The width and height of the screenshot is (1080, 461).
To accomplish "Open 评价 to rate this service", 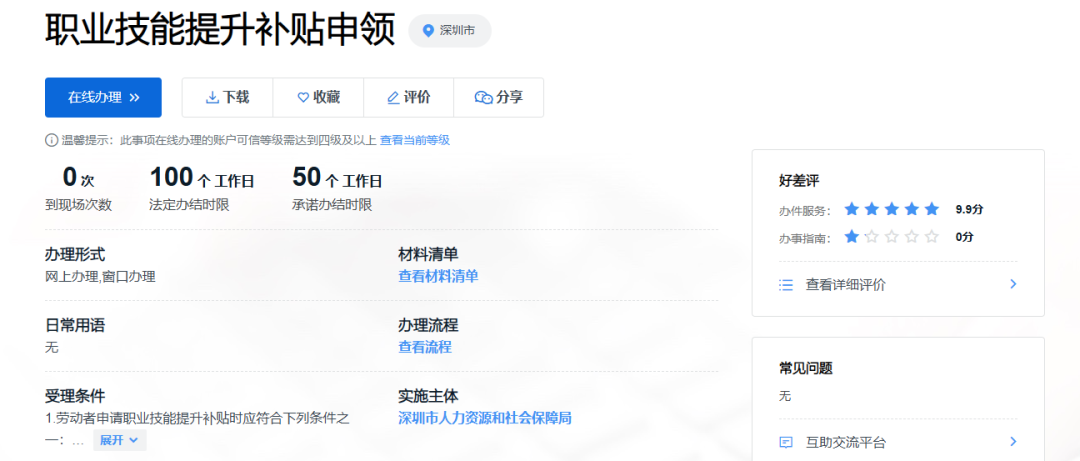I will pos(408,97).
